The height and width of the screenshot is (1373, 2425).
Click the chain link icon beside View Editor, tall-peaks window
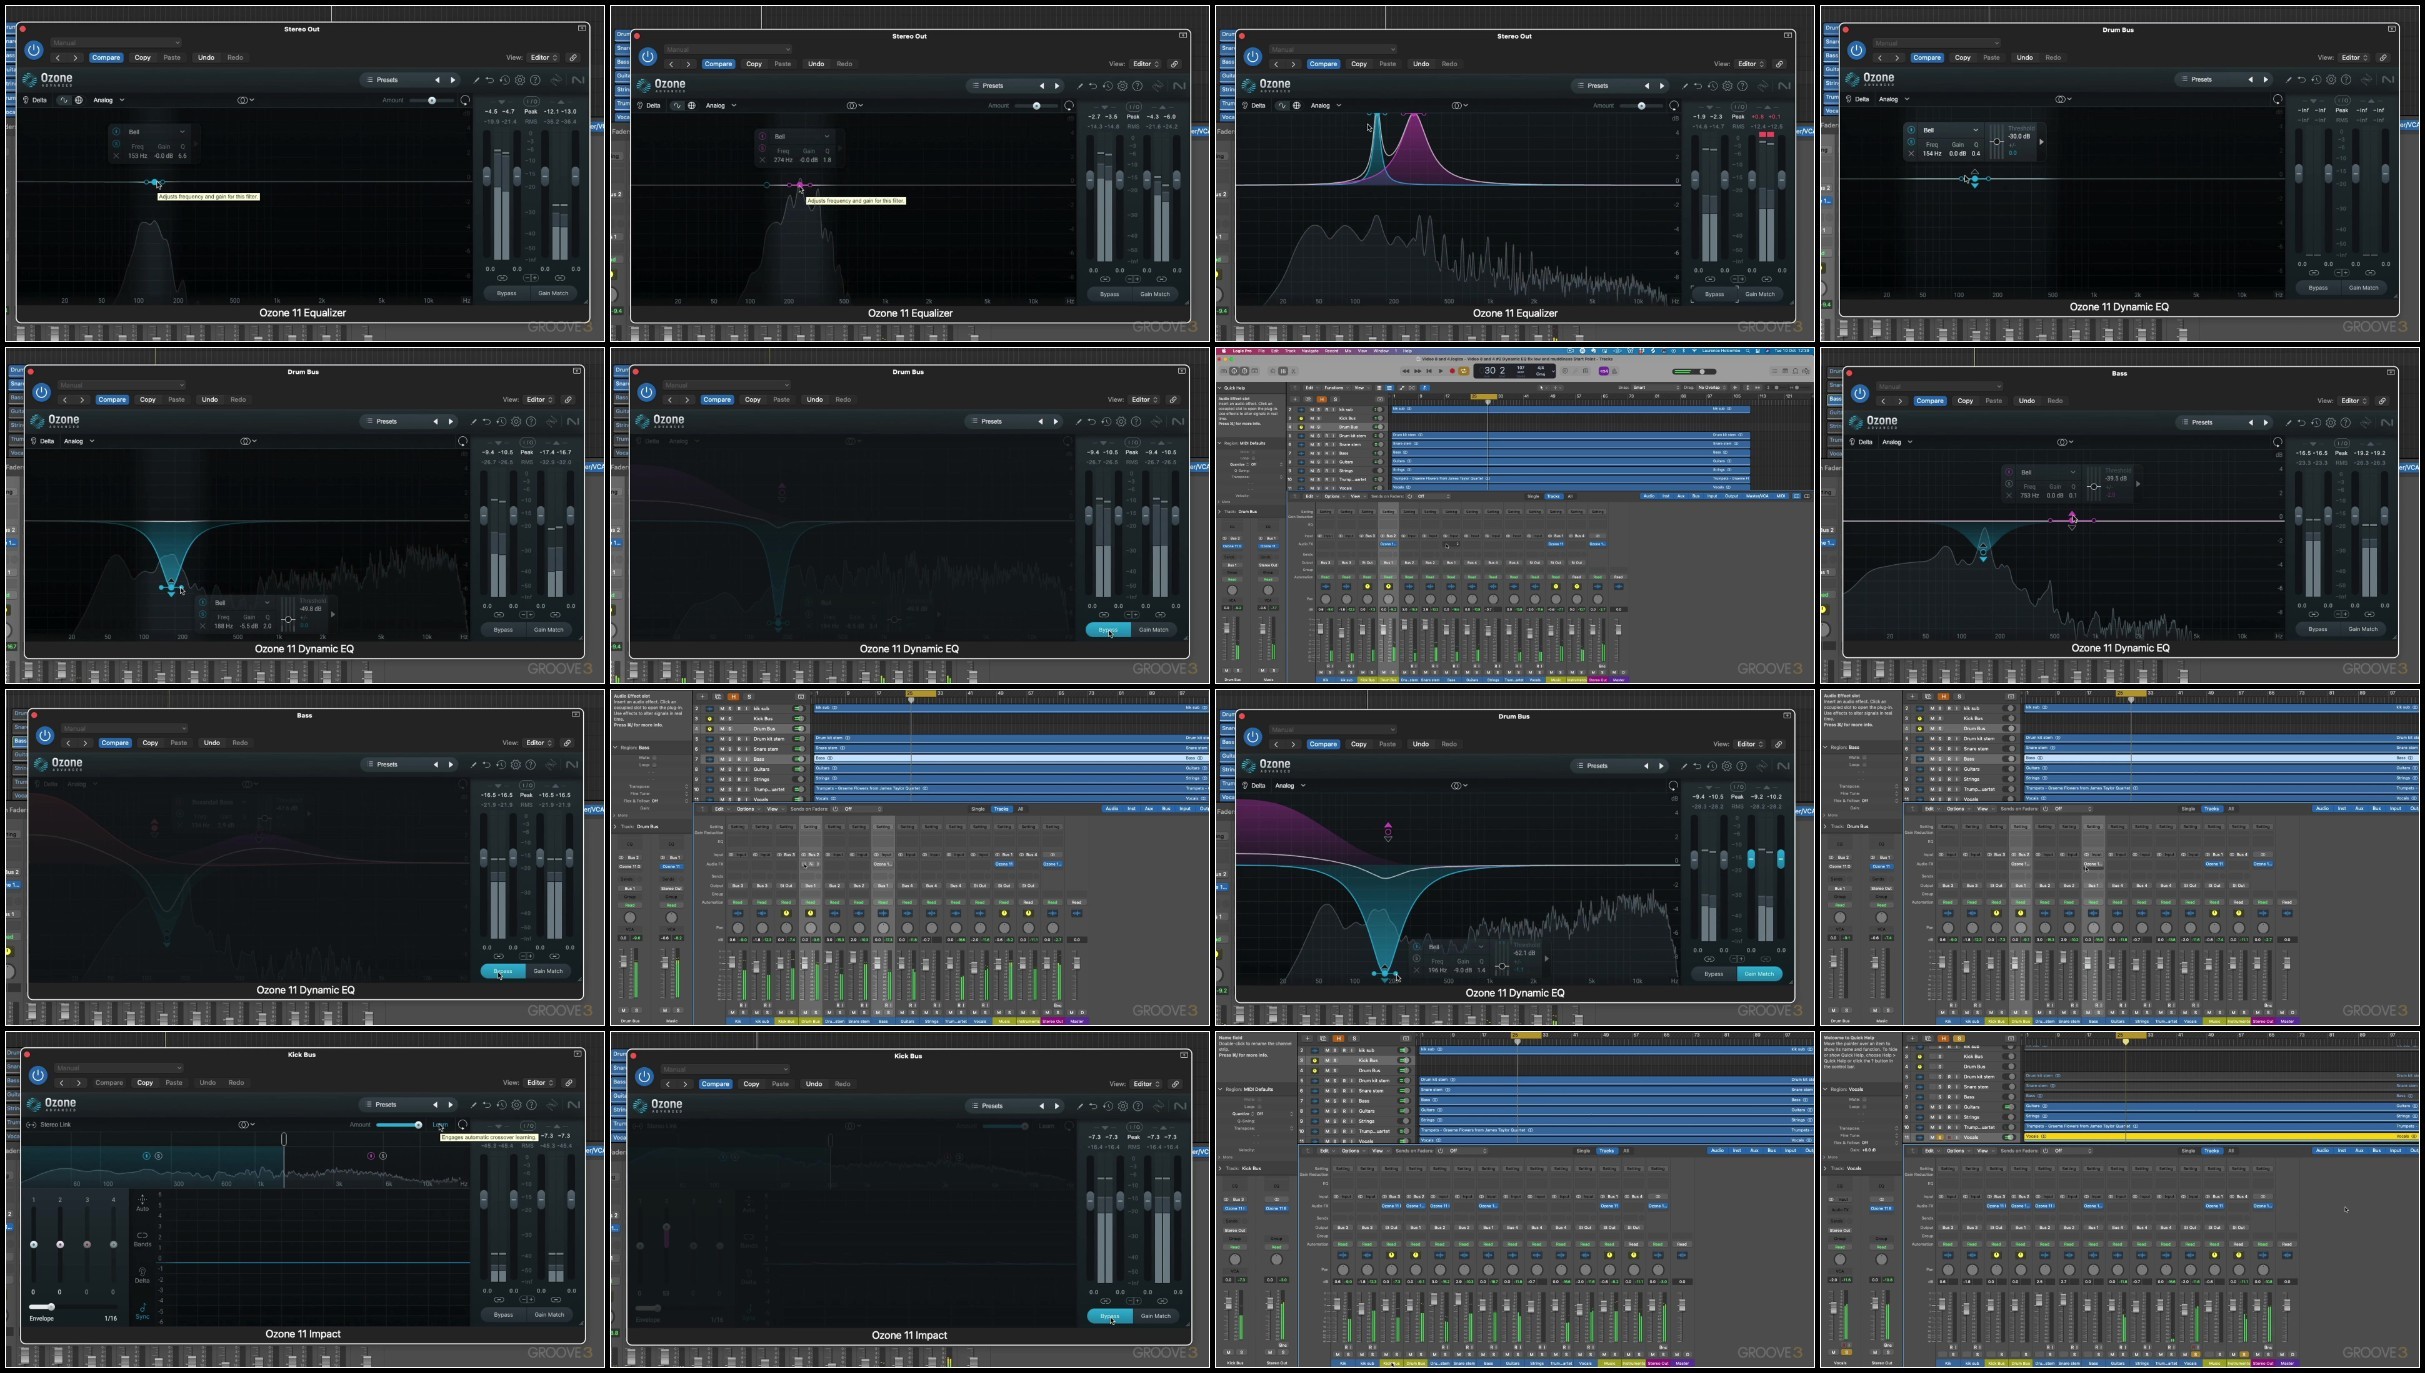(1779, 64)
